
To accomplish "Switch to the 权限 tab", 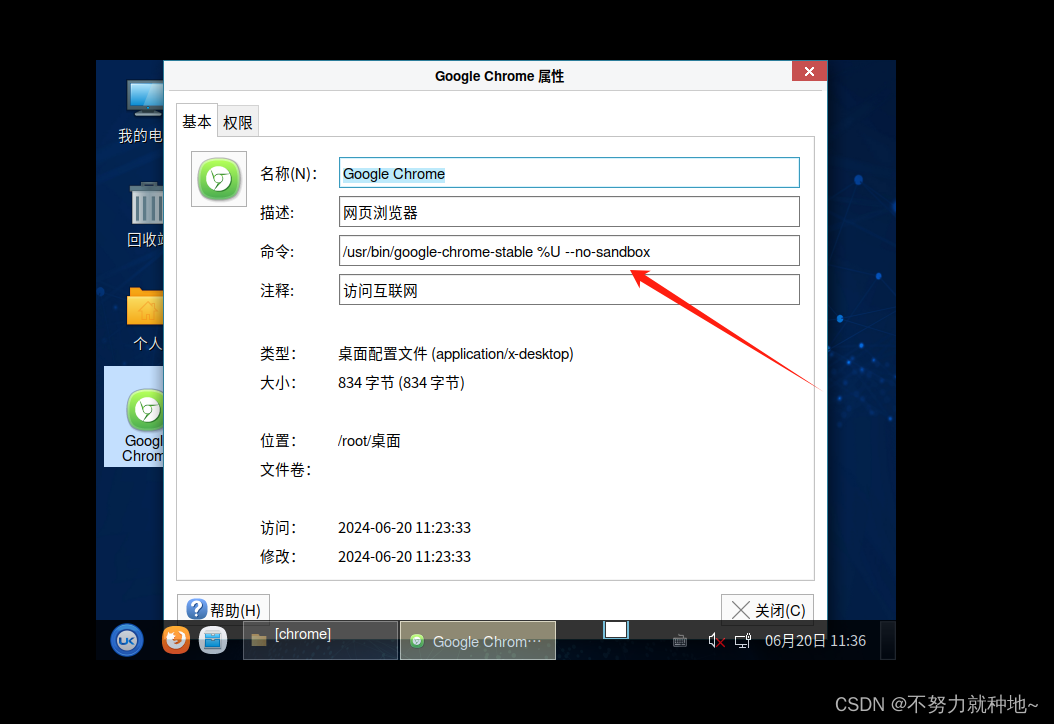I will click(x=237, y=122).
